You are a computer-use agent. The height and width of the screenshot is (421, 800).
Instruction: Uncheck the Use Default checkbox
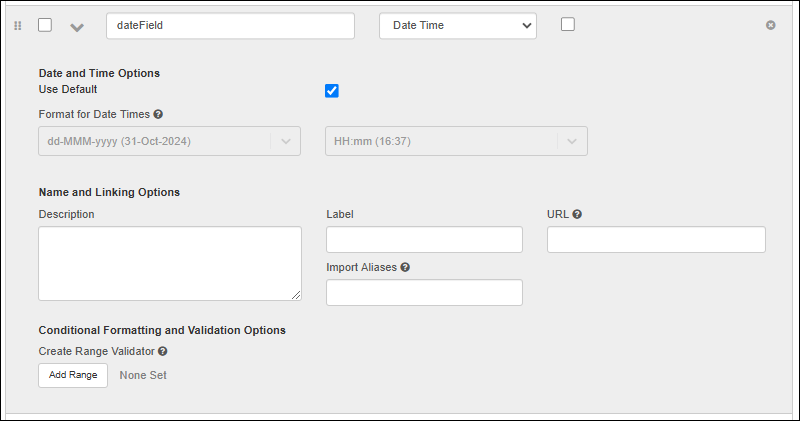[x=332, y=91]
